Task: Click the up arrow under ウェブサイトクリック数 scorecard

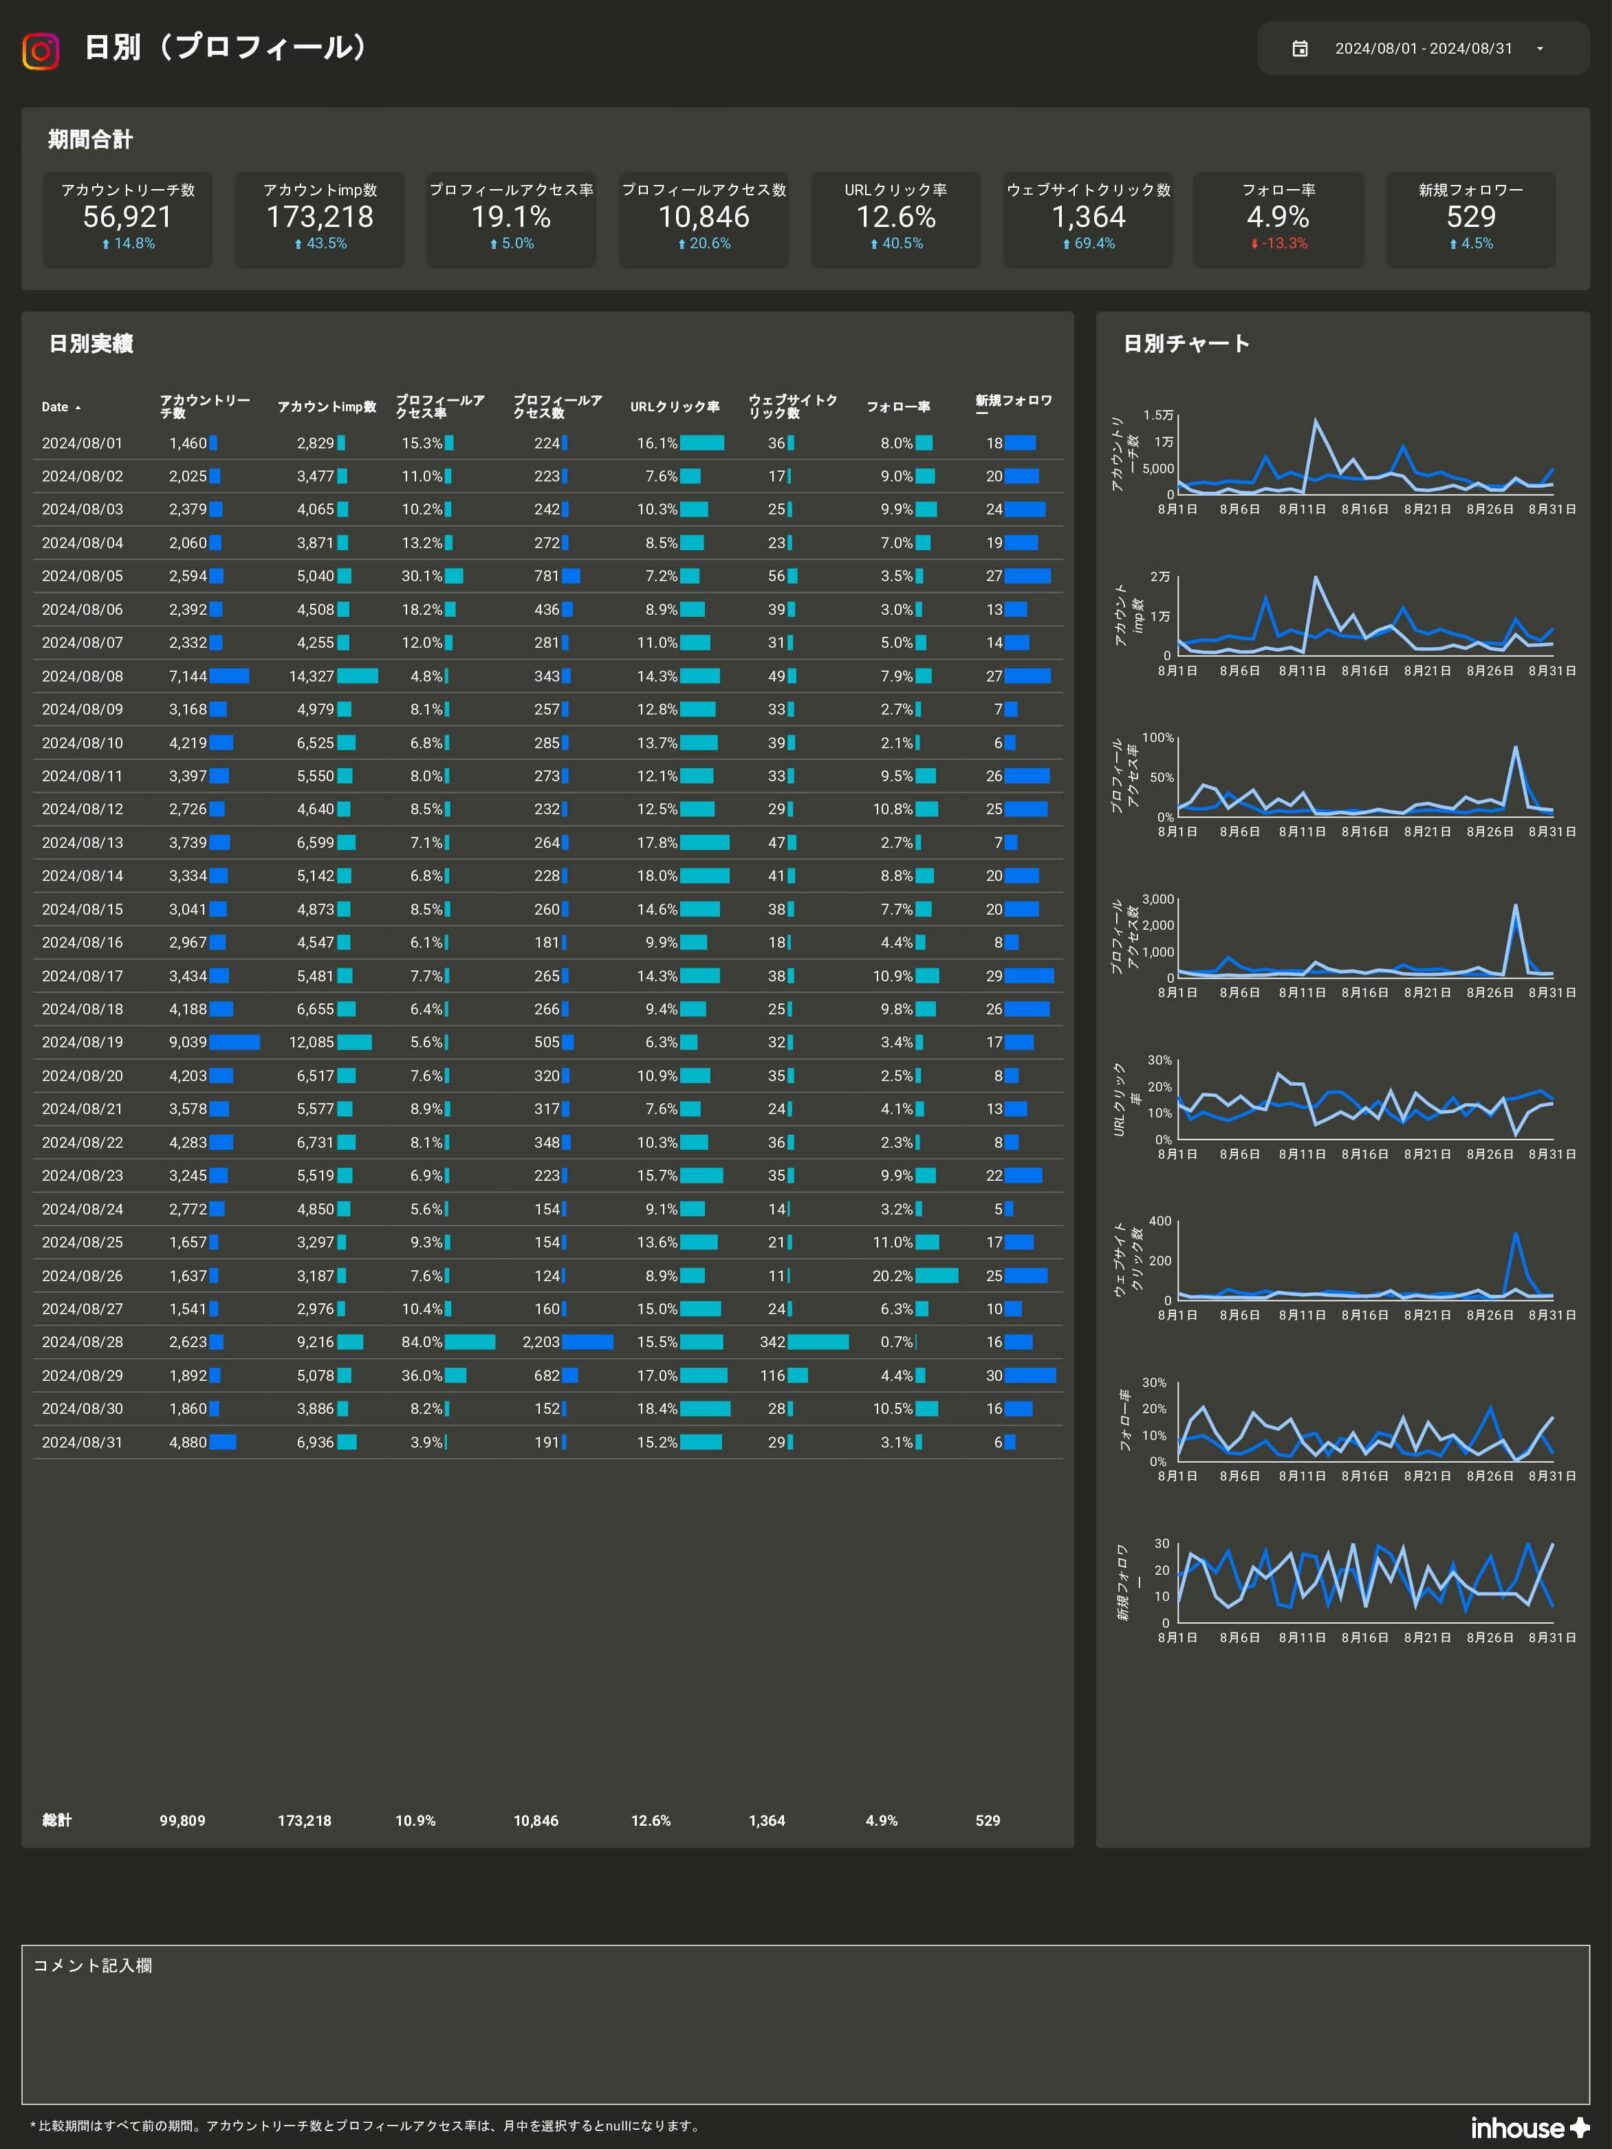Action: click(x=1066, y=244)
